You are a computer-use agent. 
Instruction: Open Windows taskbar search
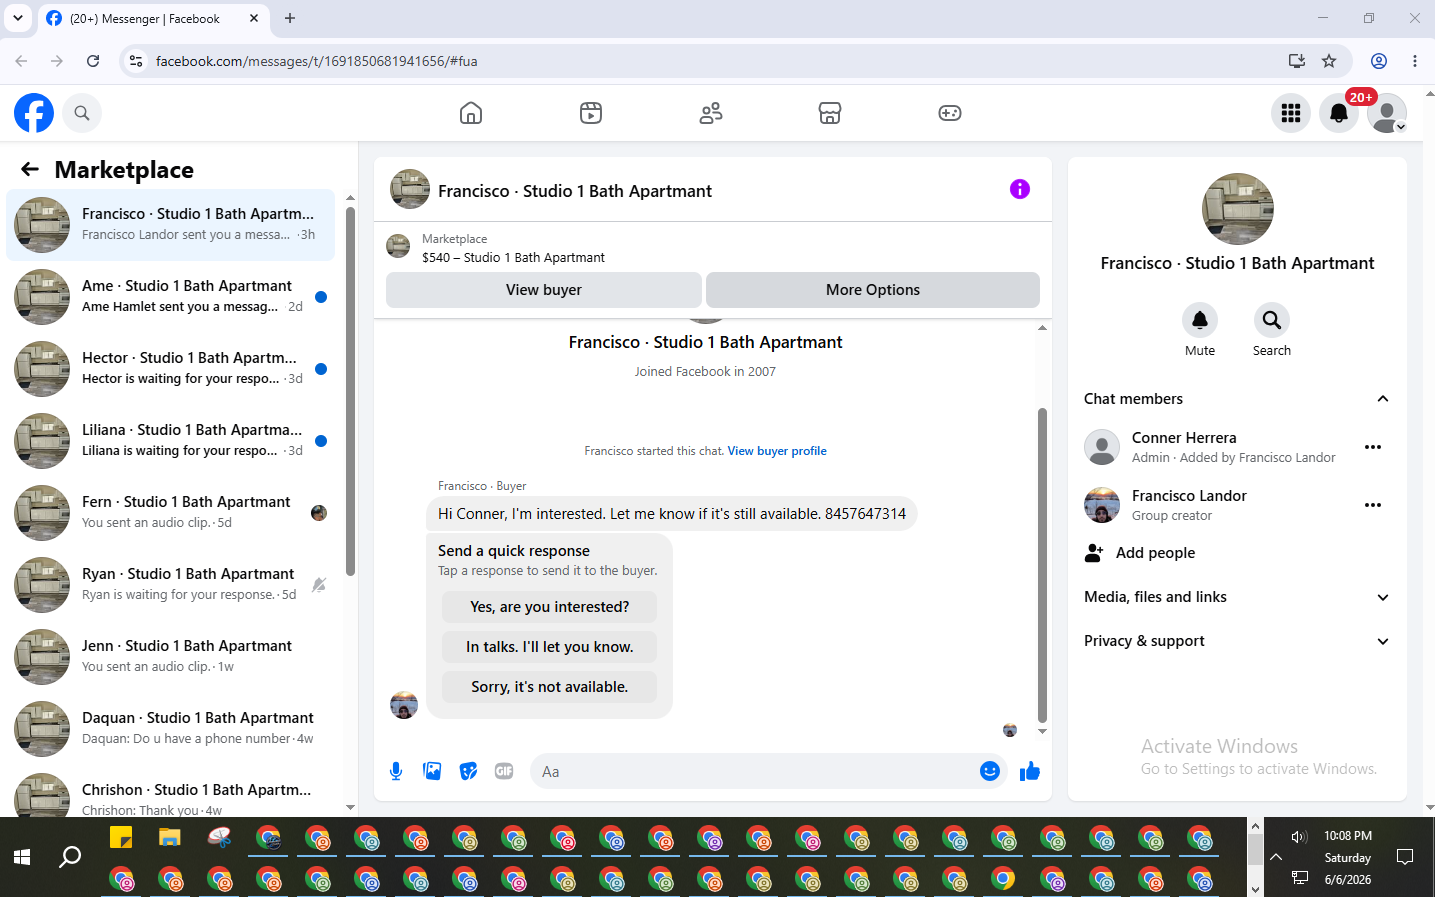(x=70, y=857)
